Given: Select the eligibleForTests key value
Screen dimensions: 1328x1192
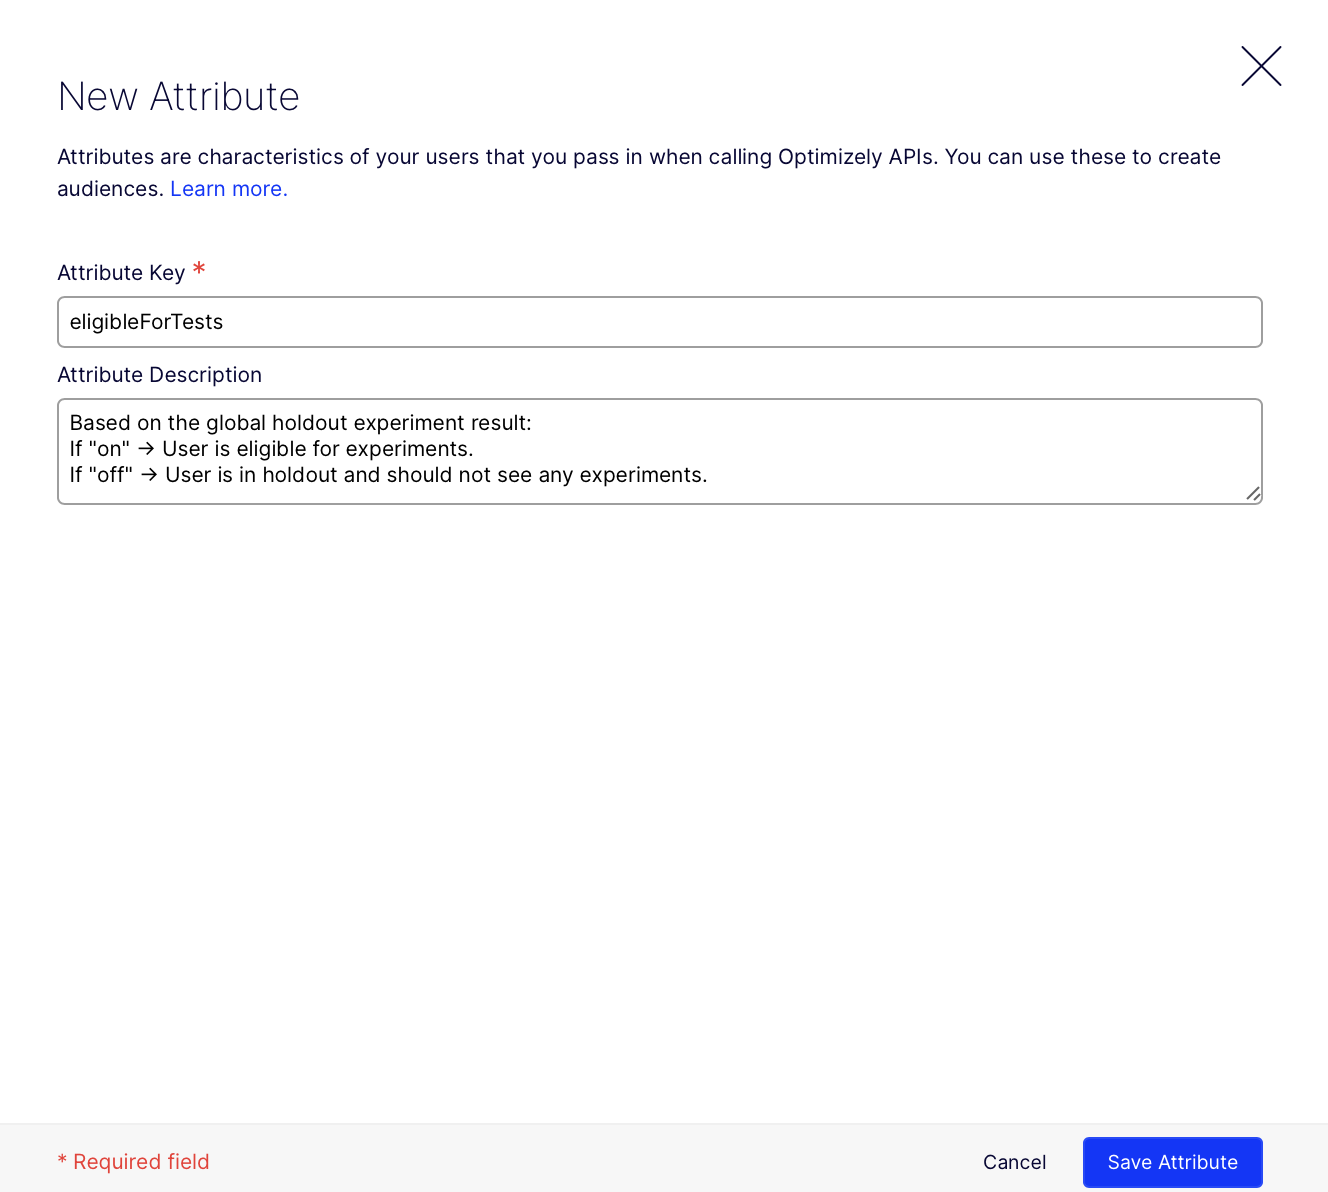Looking at the screenshot, I should click(x=146, y=322).
